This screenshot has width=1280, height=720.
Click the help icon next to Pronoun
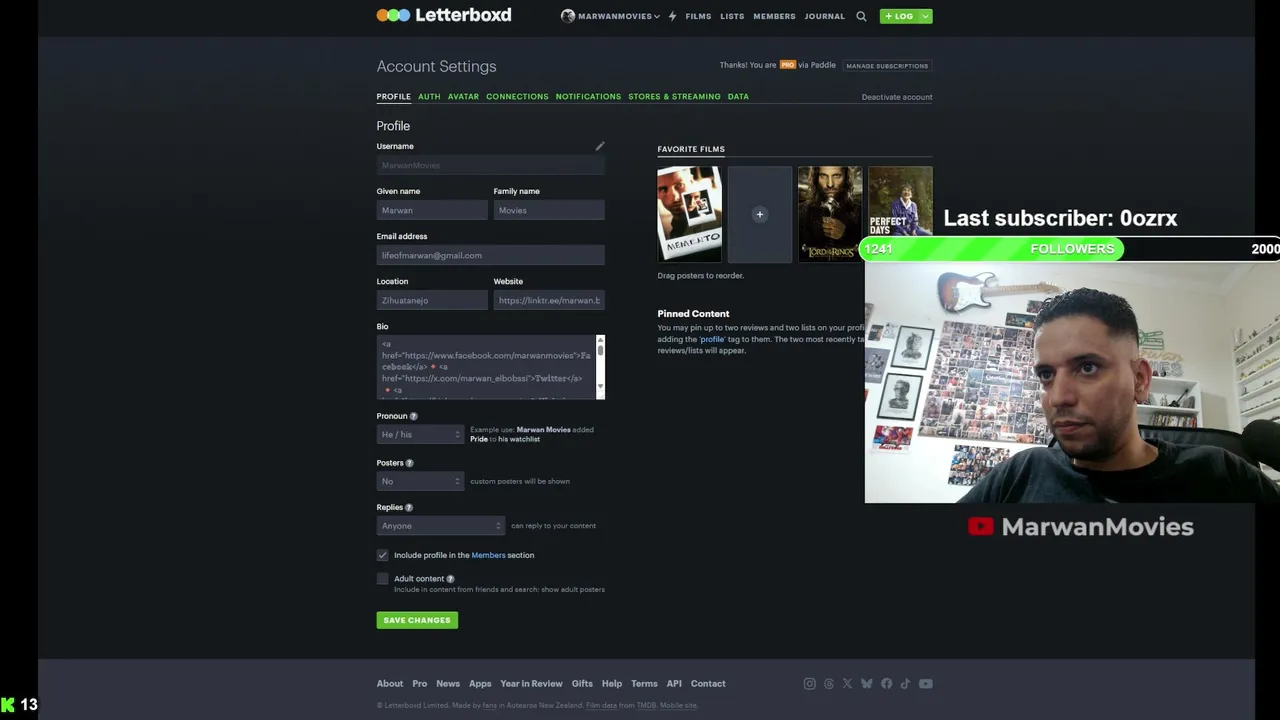(413, 416)
